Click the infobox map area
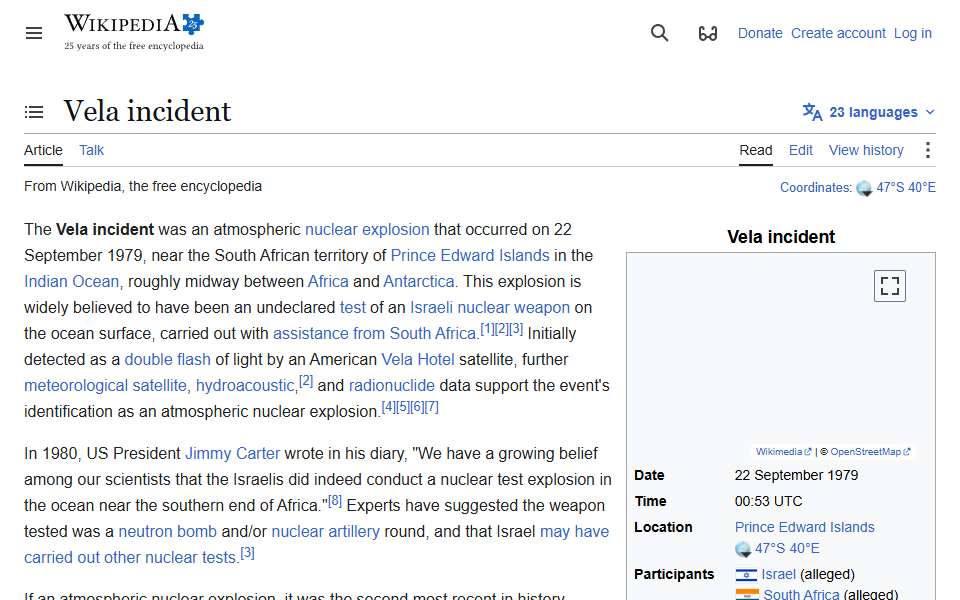The width and height of the screenshot is (960, 600). 781,358
